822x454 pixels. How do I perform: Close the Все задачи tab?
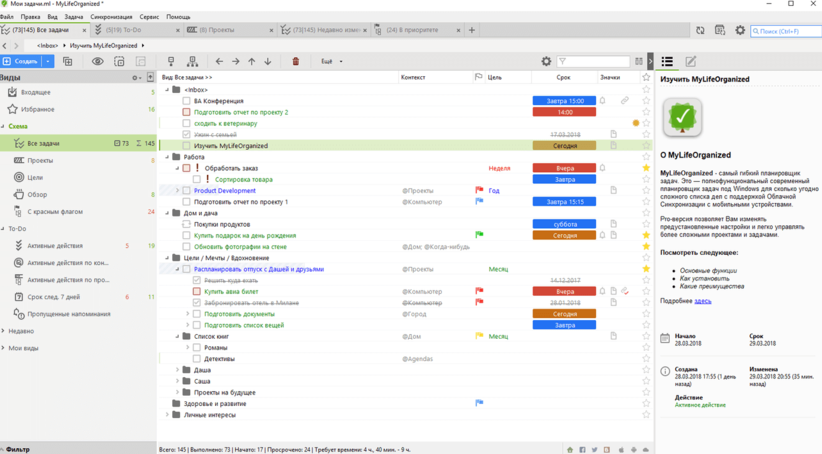click(x=84, y=30)
